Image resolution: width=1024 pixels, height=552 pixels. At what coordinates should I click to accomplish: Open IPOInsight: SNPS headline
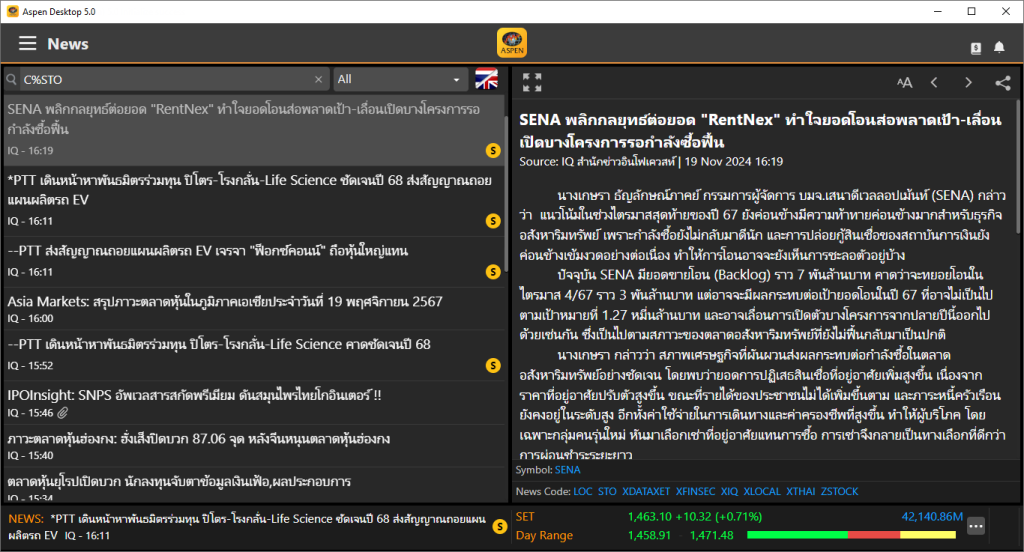pos(253,403)
